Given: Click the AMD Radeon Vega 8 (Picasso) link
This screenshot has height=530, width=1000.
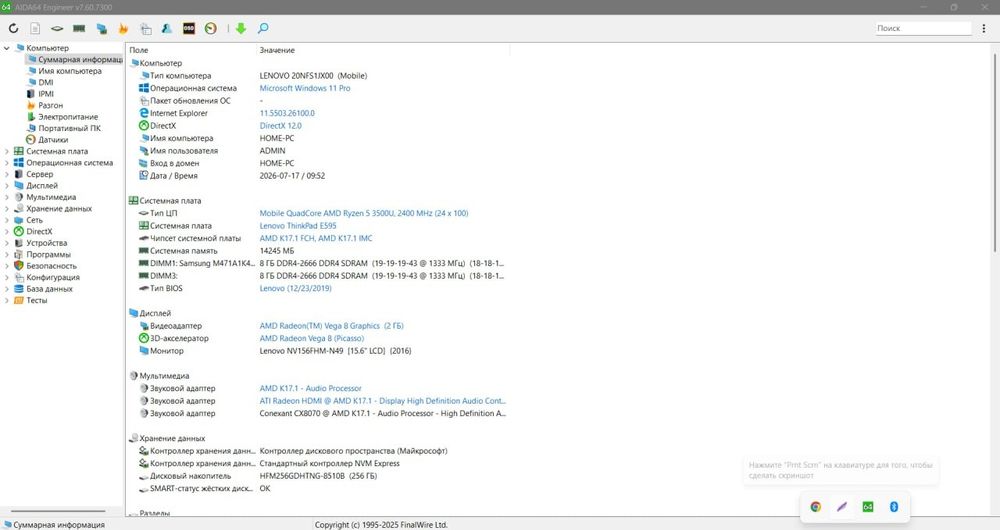Looking at the screenshot, I should [x=311, y=338].
